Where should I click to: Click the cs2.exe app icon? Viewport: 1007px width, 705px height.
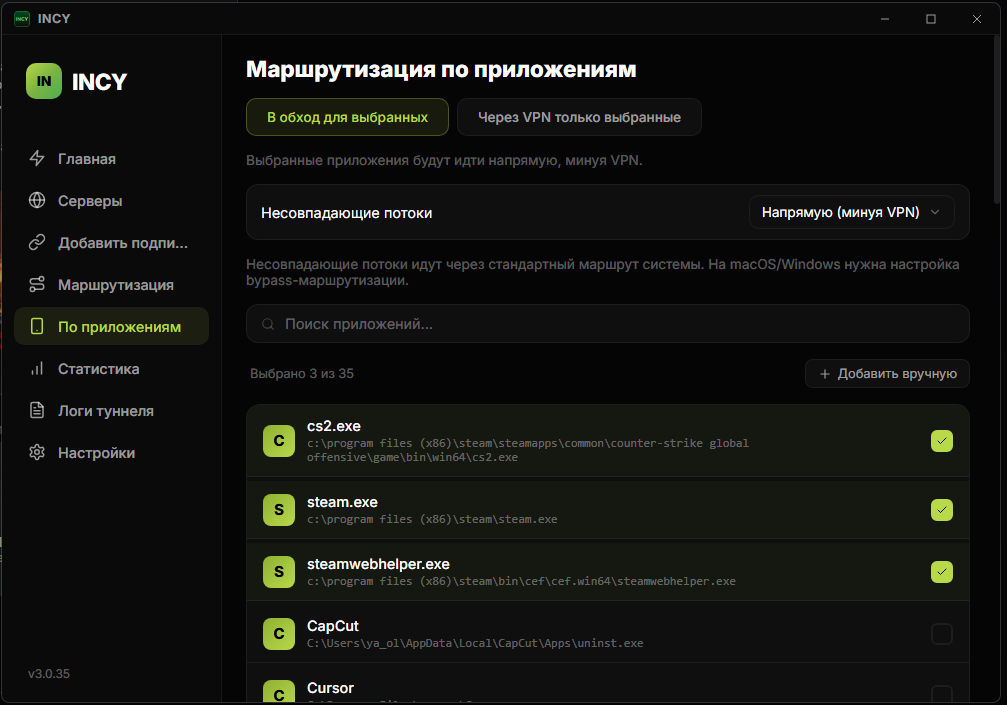tap(279, 441)
